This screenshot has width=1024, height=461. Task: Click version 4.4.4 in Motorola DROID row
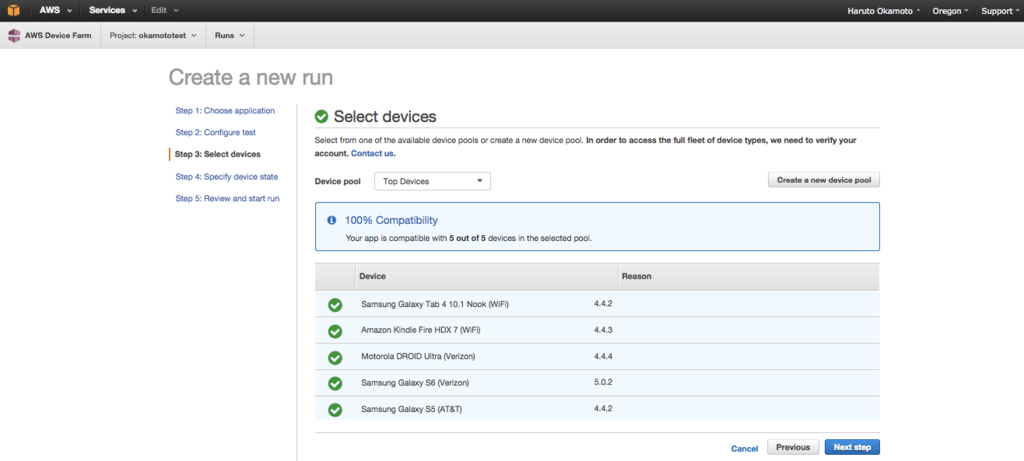coord(603,356)
